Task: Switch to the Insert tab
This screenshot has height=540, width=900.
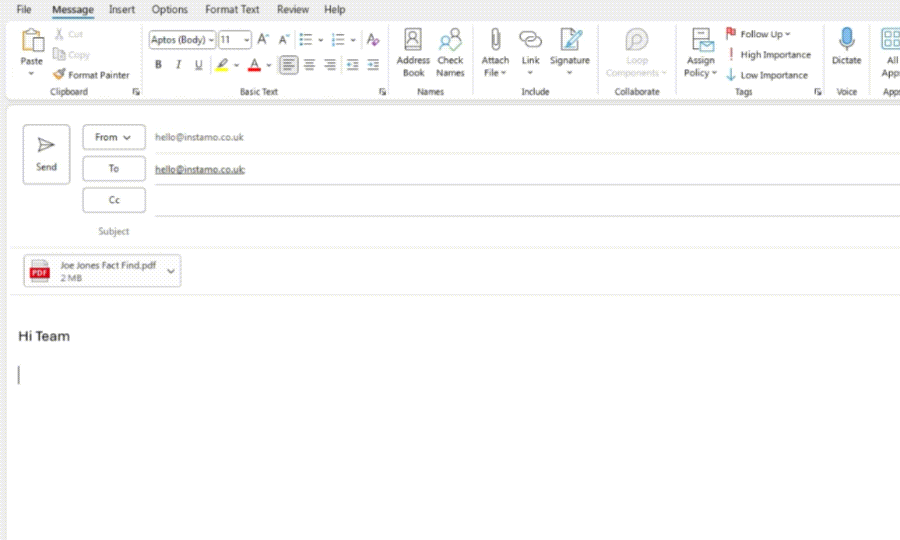Action: pyautogui.click(x=122, y=10)
